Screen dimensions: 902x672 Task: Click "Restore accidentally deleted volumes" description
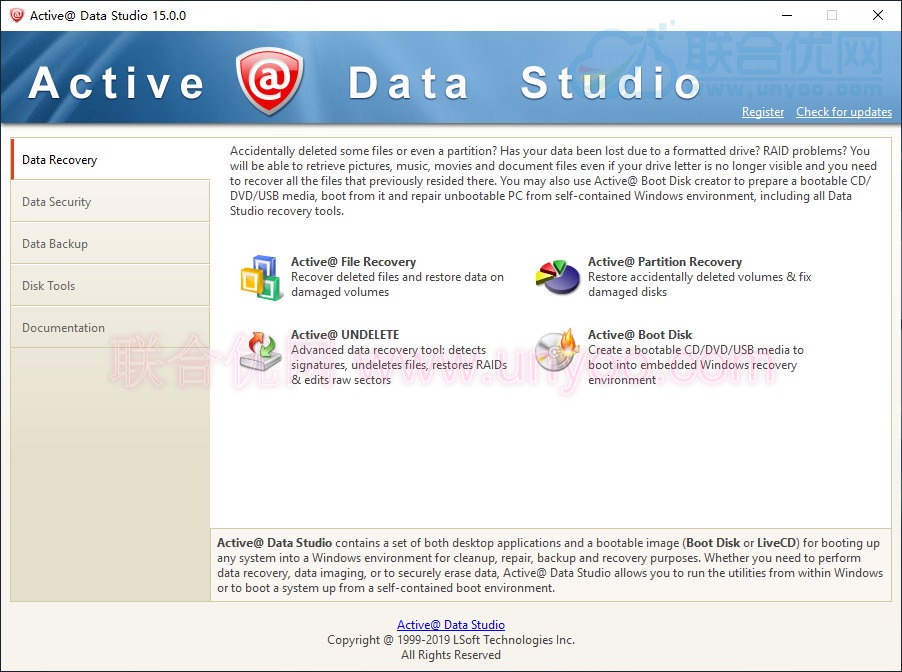click(x=700, y=284)
